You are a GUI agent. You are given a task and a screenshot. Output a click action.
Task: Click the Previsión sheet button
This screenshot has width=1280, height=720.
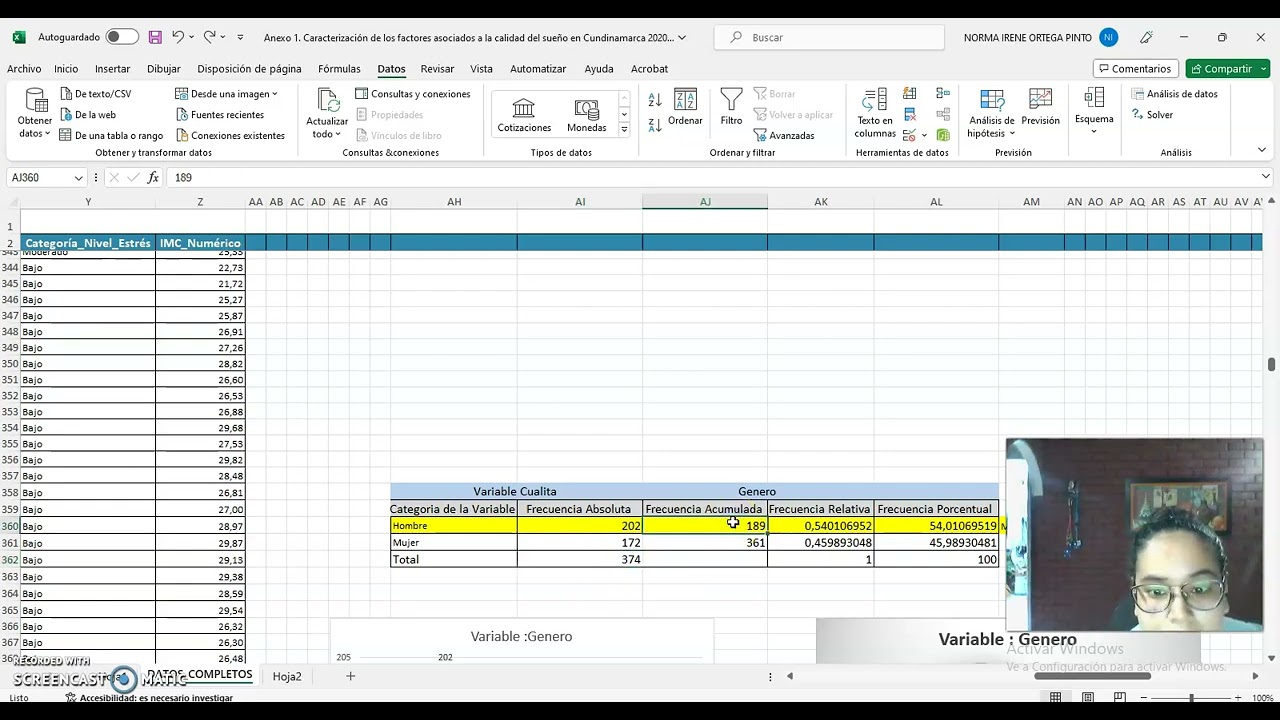[1040, 107]
